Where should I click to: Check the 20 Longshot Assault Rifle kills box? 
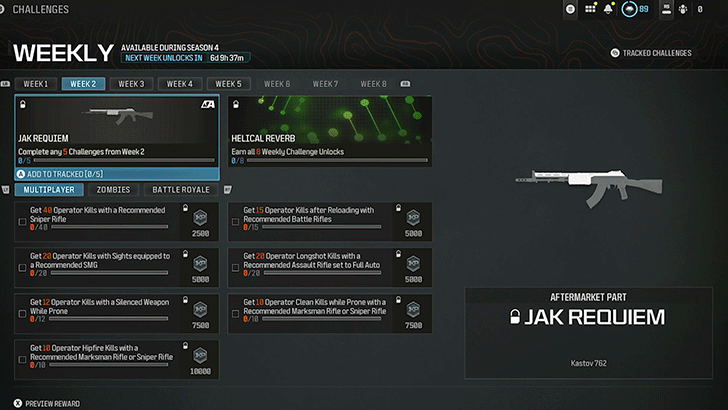click(x=235, y=268)
